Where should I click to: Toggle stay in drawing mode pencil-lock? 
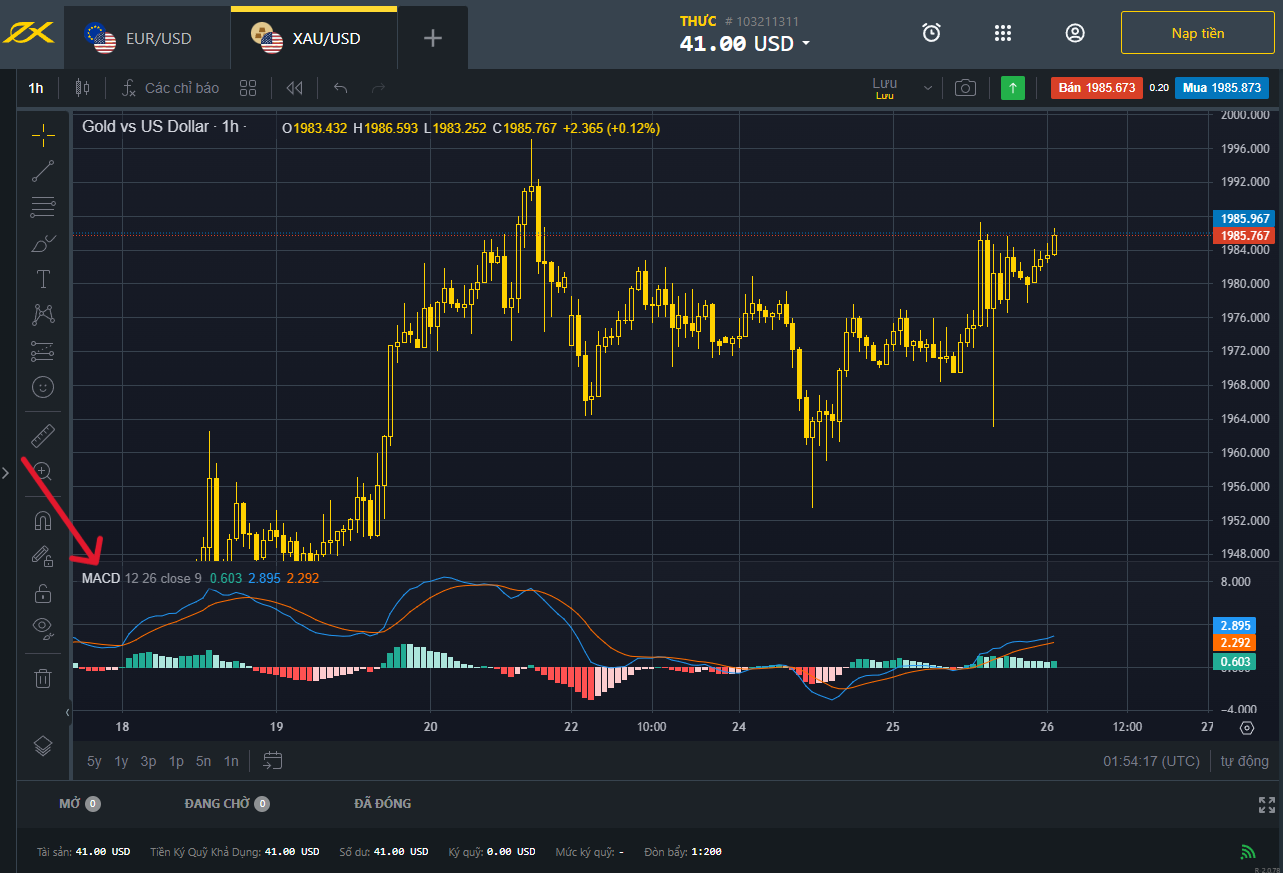[x=43, y=557]
